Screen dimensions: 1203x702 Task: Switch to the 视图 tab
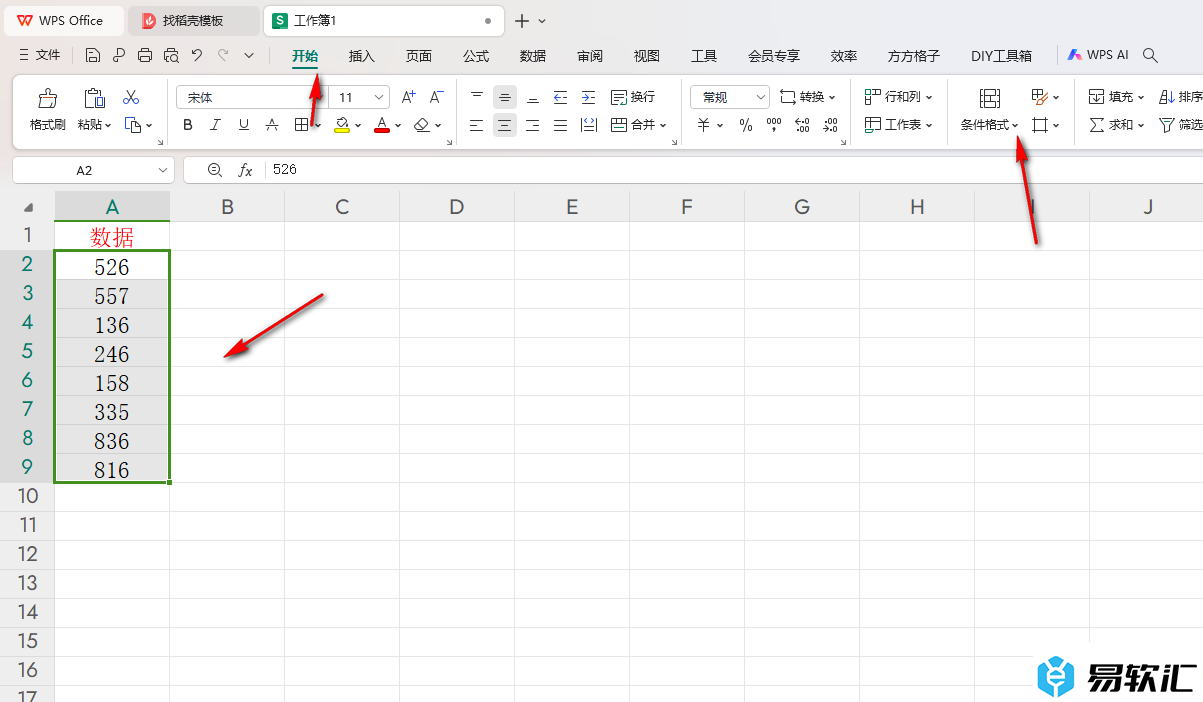coord(647,56)
